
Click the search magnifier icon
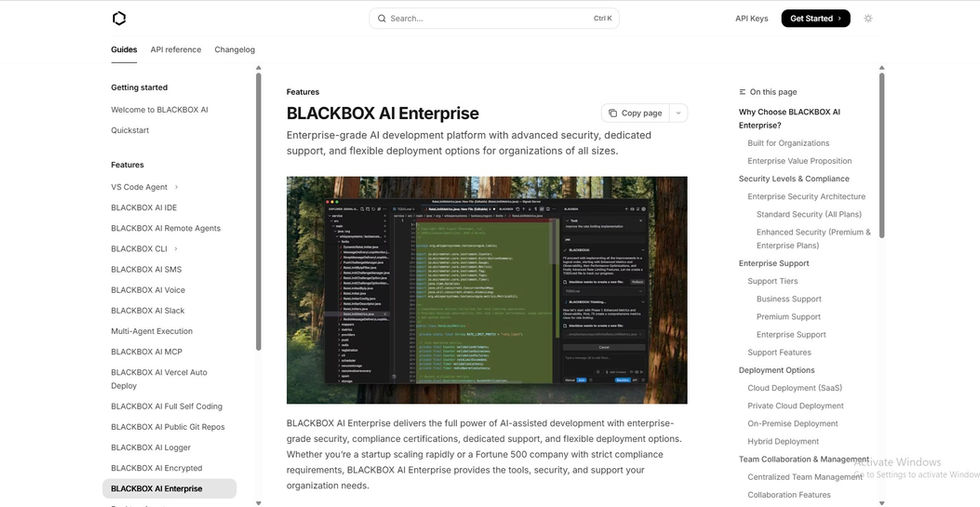click(x=381, y=19)
